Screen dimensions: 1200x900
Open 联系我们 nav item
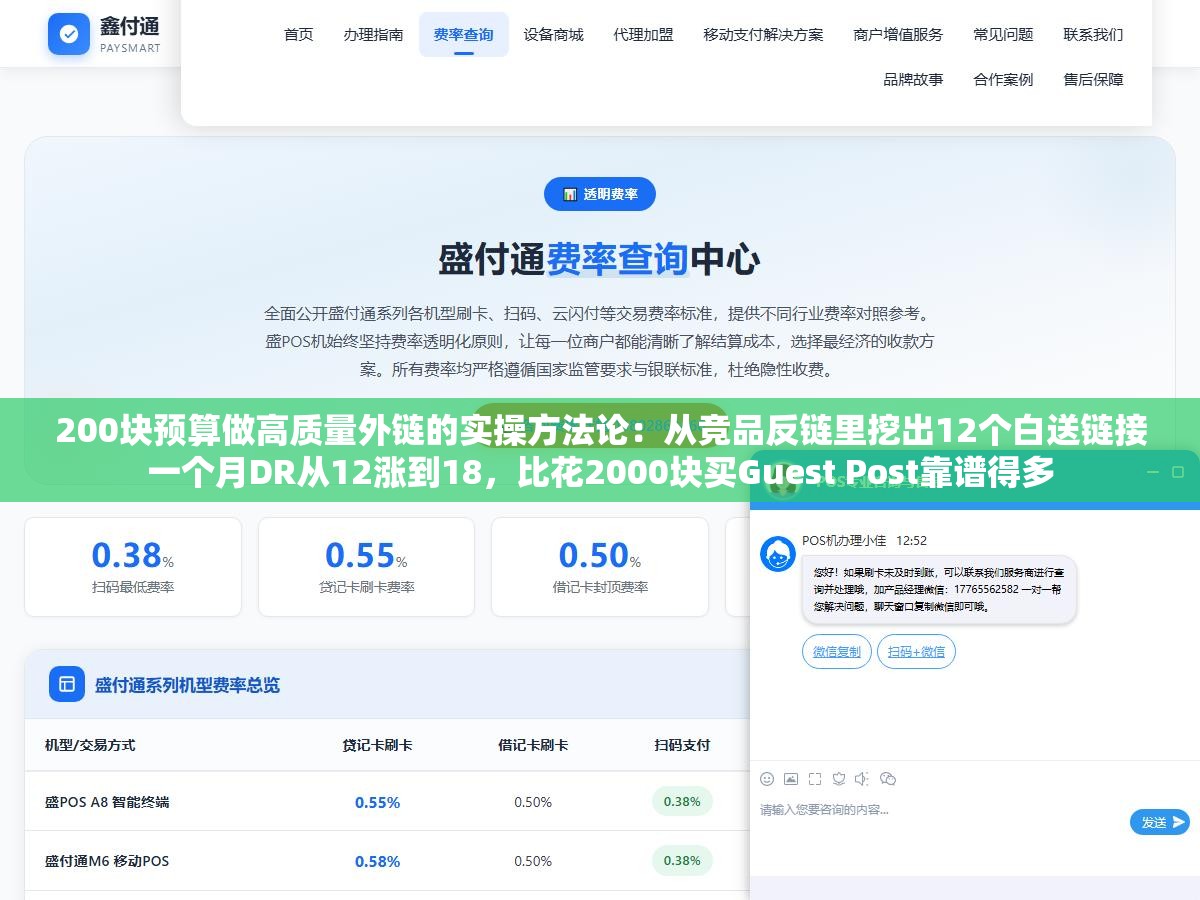tap(1094, 34)
